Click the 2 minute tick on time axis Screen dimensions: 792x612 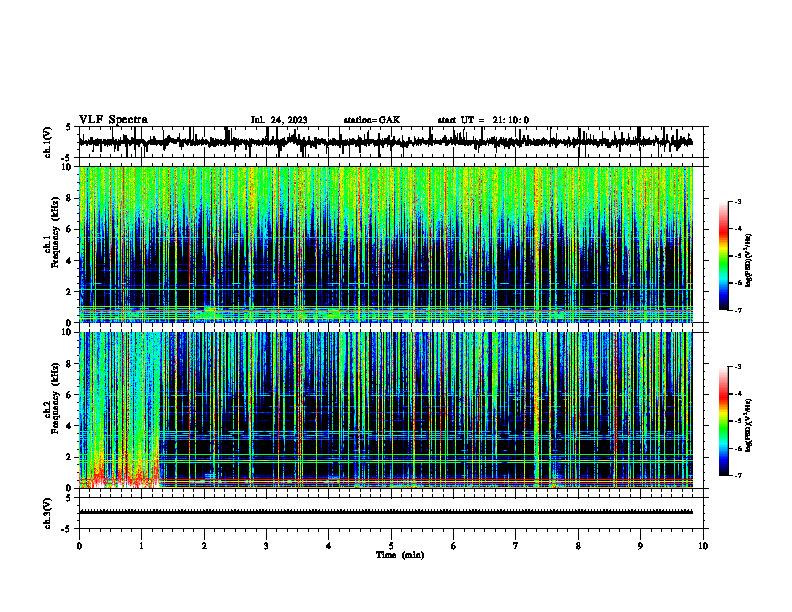[x=204, y=546]
